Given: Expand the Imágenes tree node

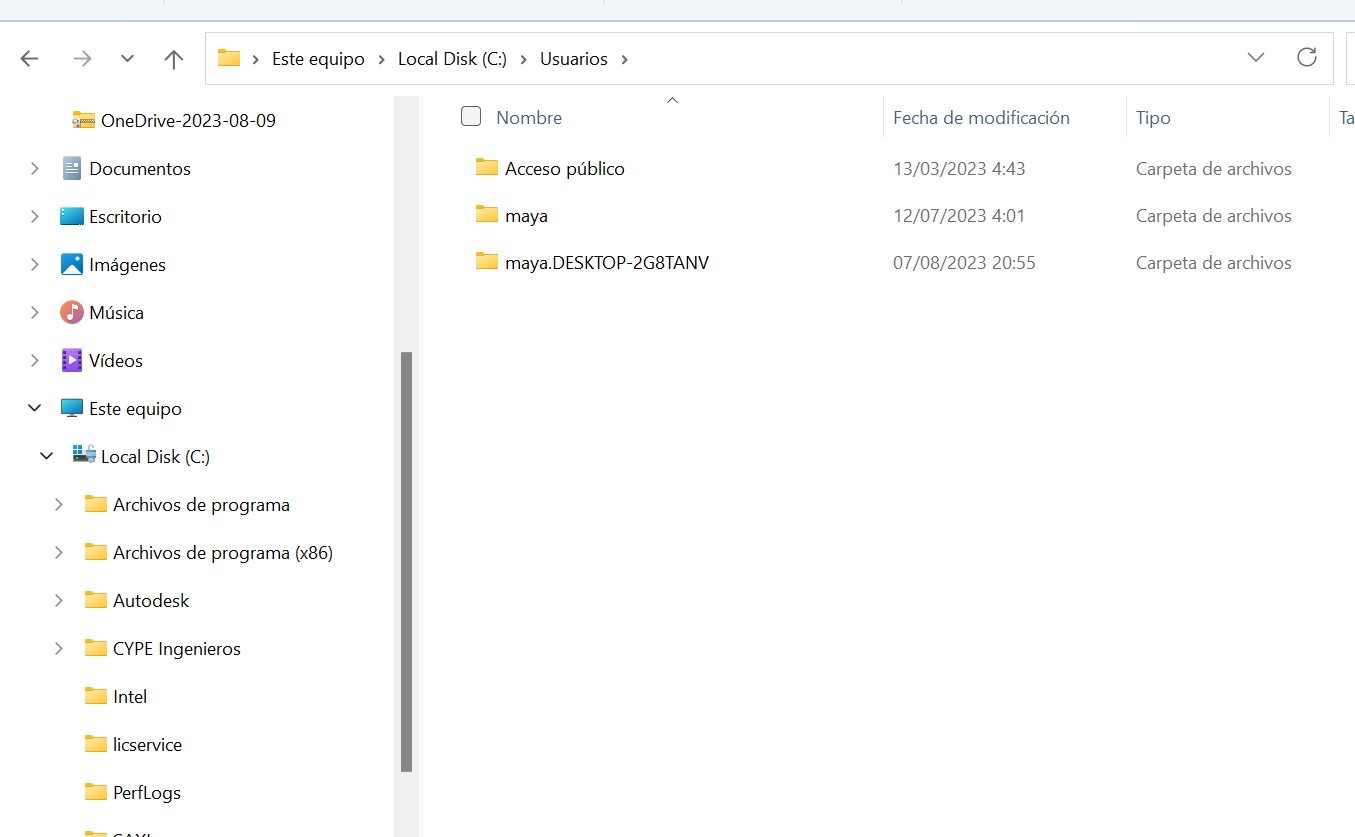Looking at the screenshot, I should [35, 265].
